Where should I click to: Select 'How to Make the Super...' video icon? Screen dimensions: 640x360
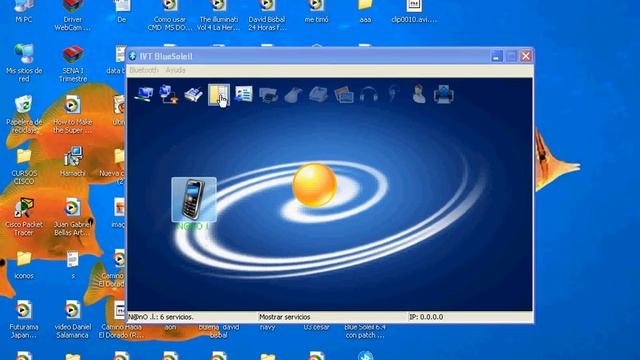[73, 114]
